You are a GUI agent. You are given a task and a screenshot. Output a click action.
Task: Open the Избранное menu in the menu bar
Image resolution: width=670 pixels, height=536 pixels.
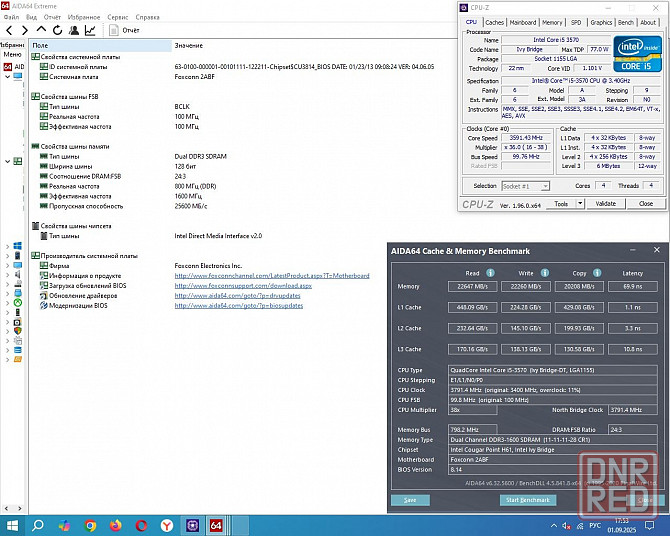click(85, 17)
